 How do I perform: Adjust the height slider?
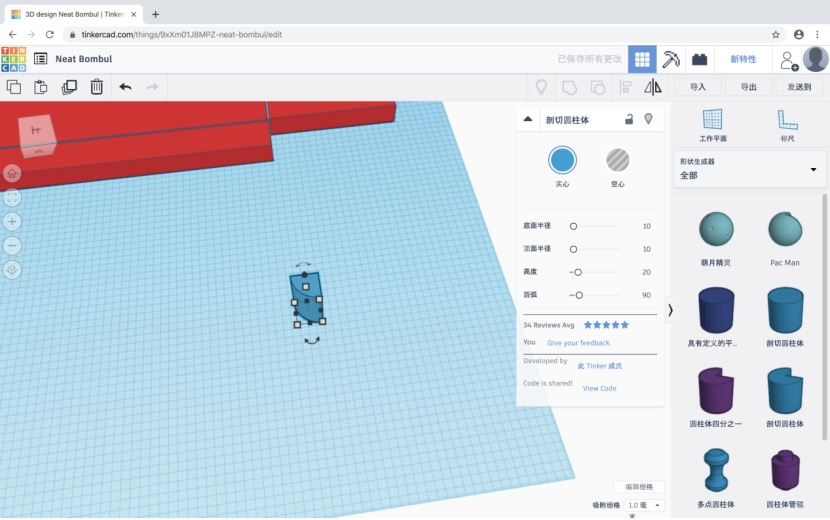pos(578,272)
